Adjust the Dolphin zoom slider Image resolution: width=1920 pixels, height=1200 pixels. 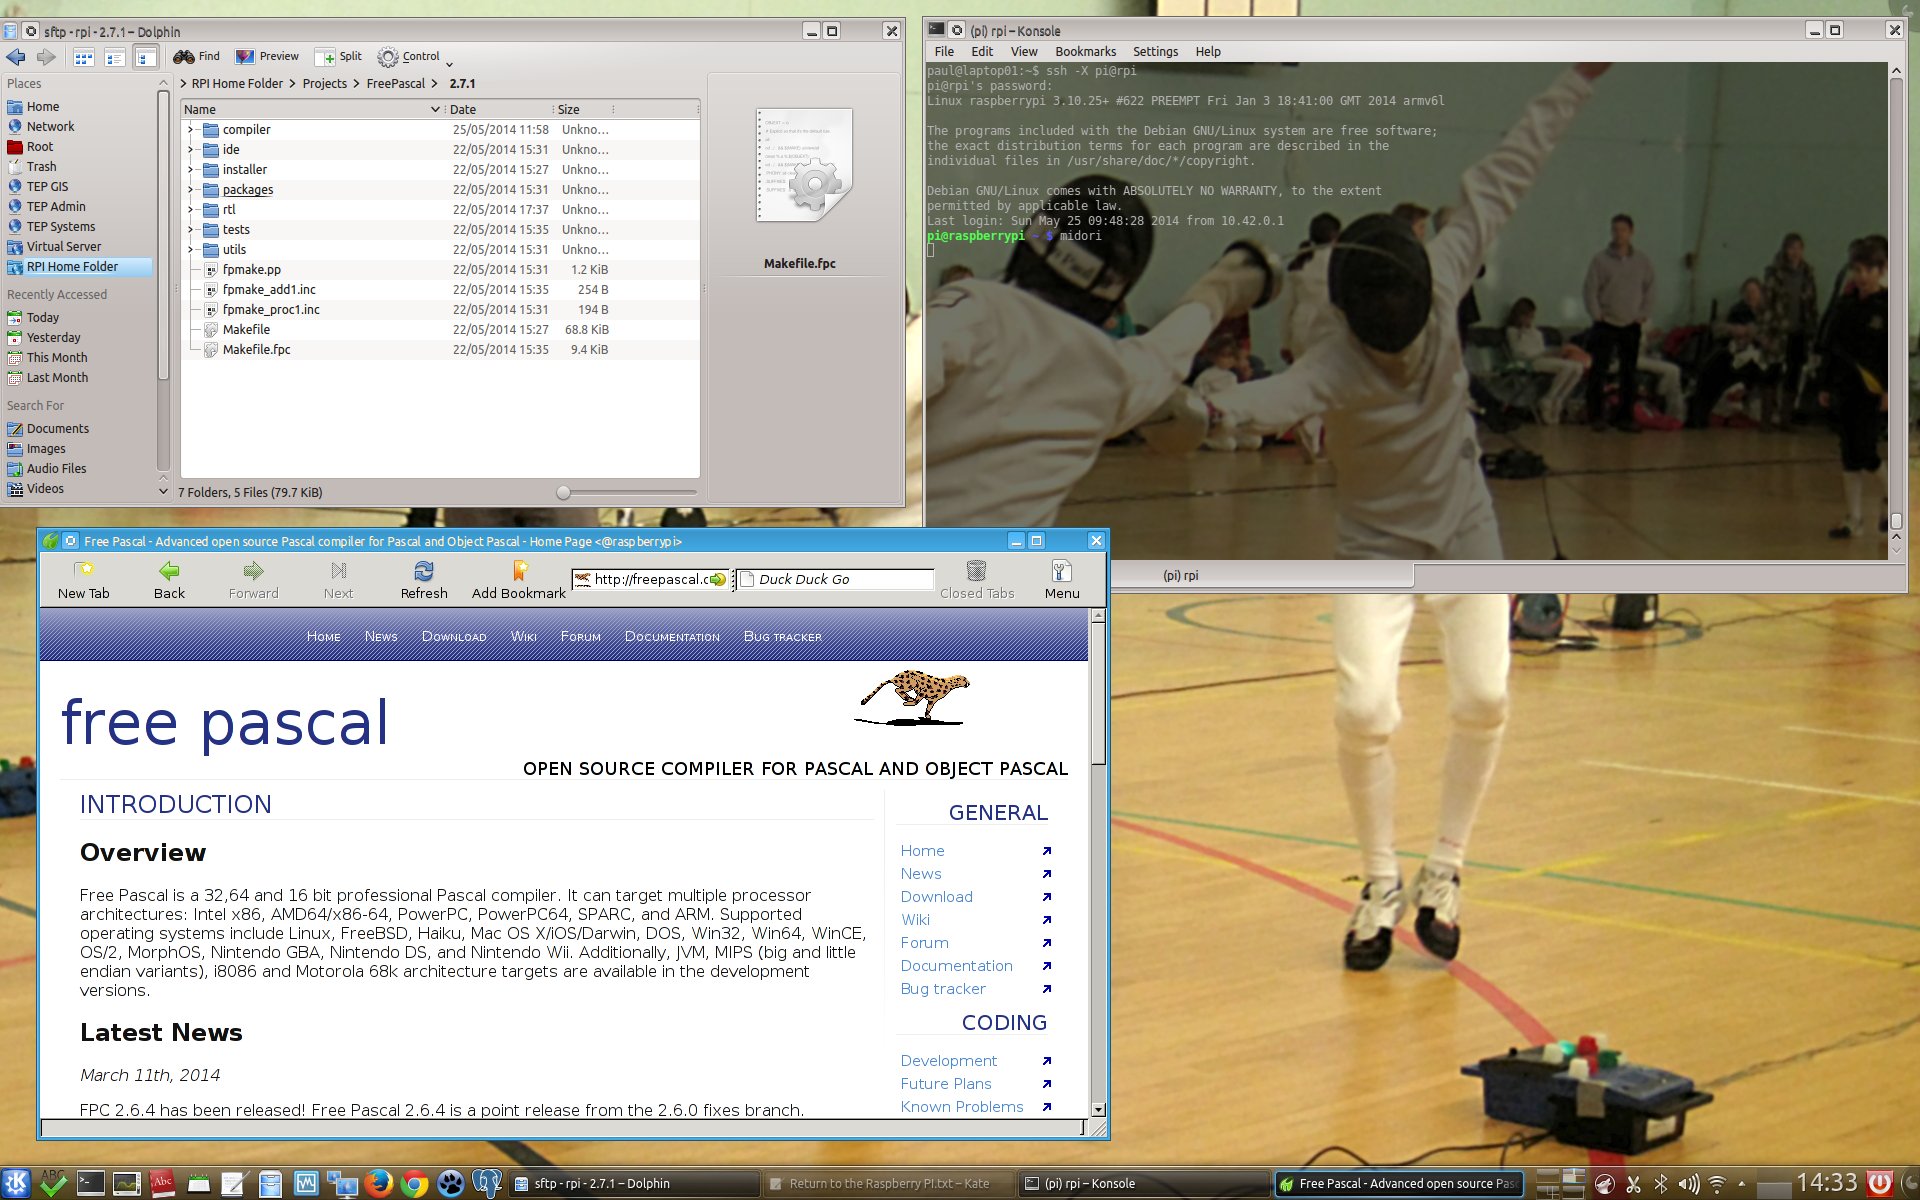click(x=564, y=492)
